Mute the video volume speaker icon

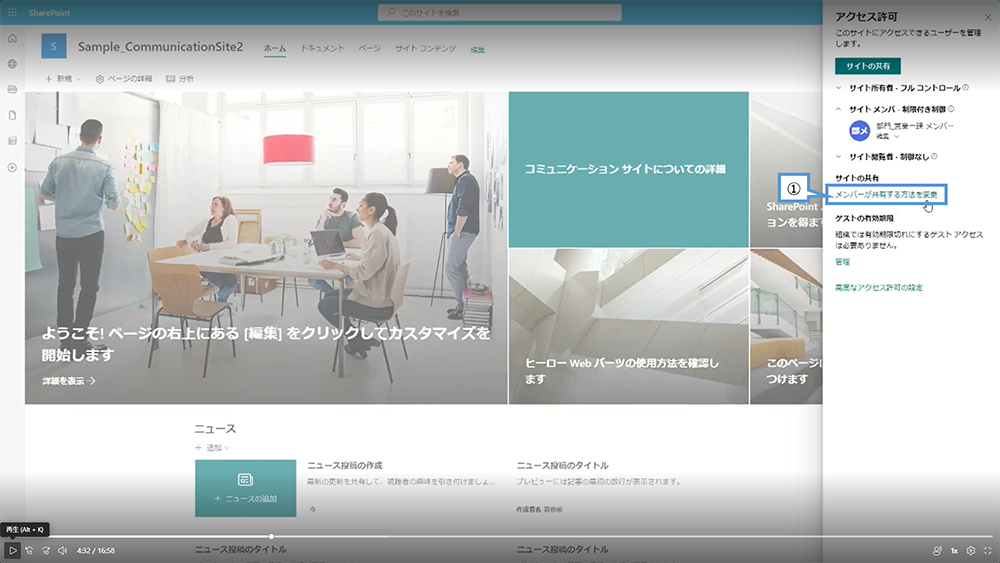(62, 550)
